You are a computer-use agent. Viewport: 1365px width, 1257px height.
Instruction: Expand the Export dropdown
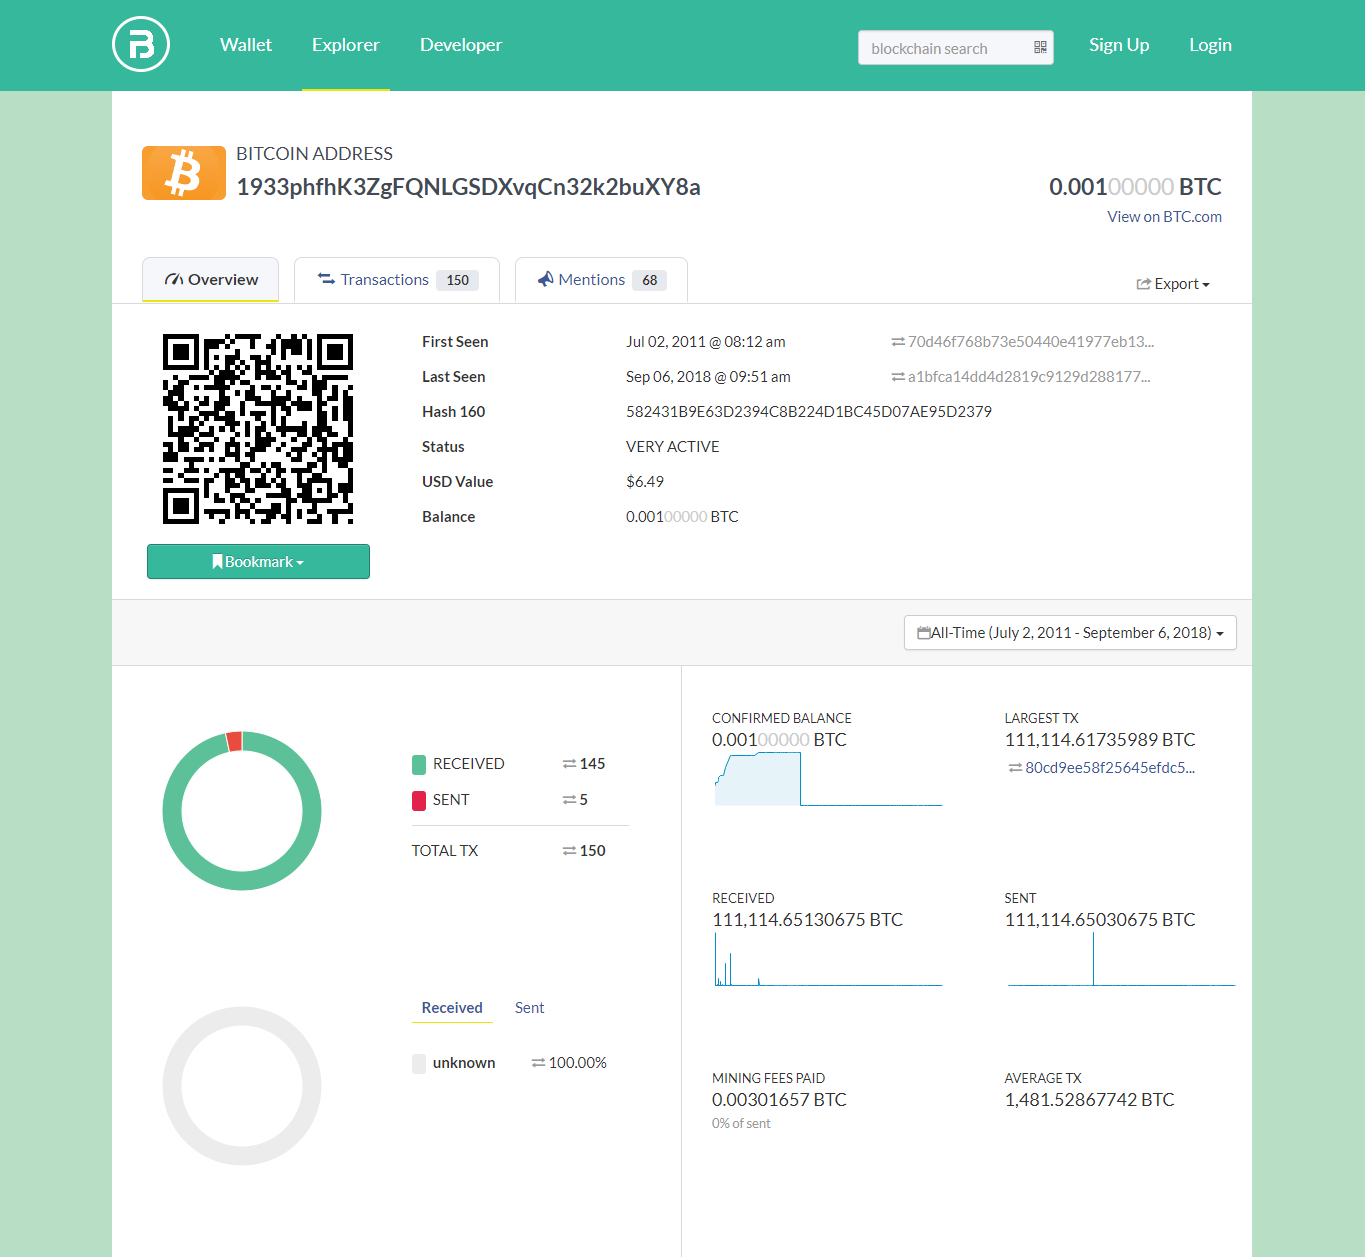1173,284
